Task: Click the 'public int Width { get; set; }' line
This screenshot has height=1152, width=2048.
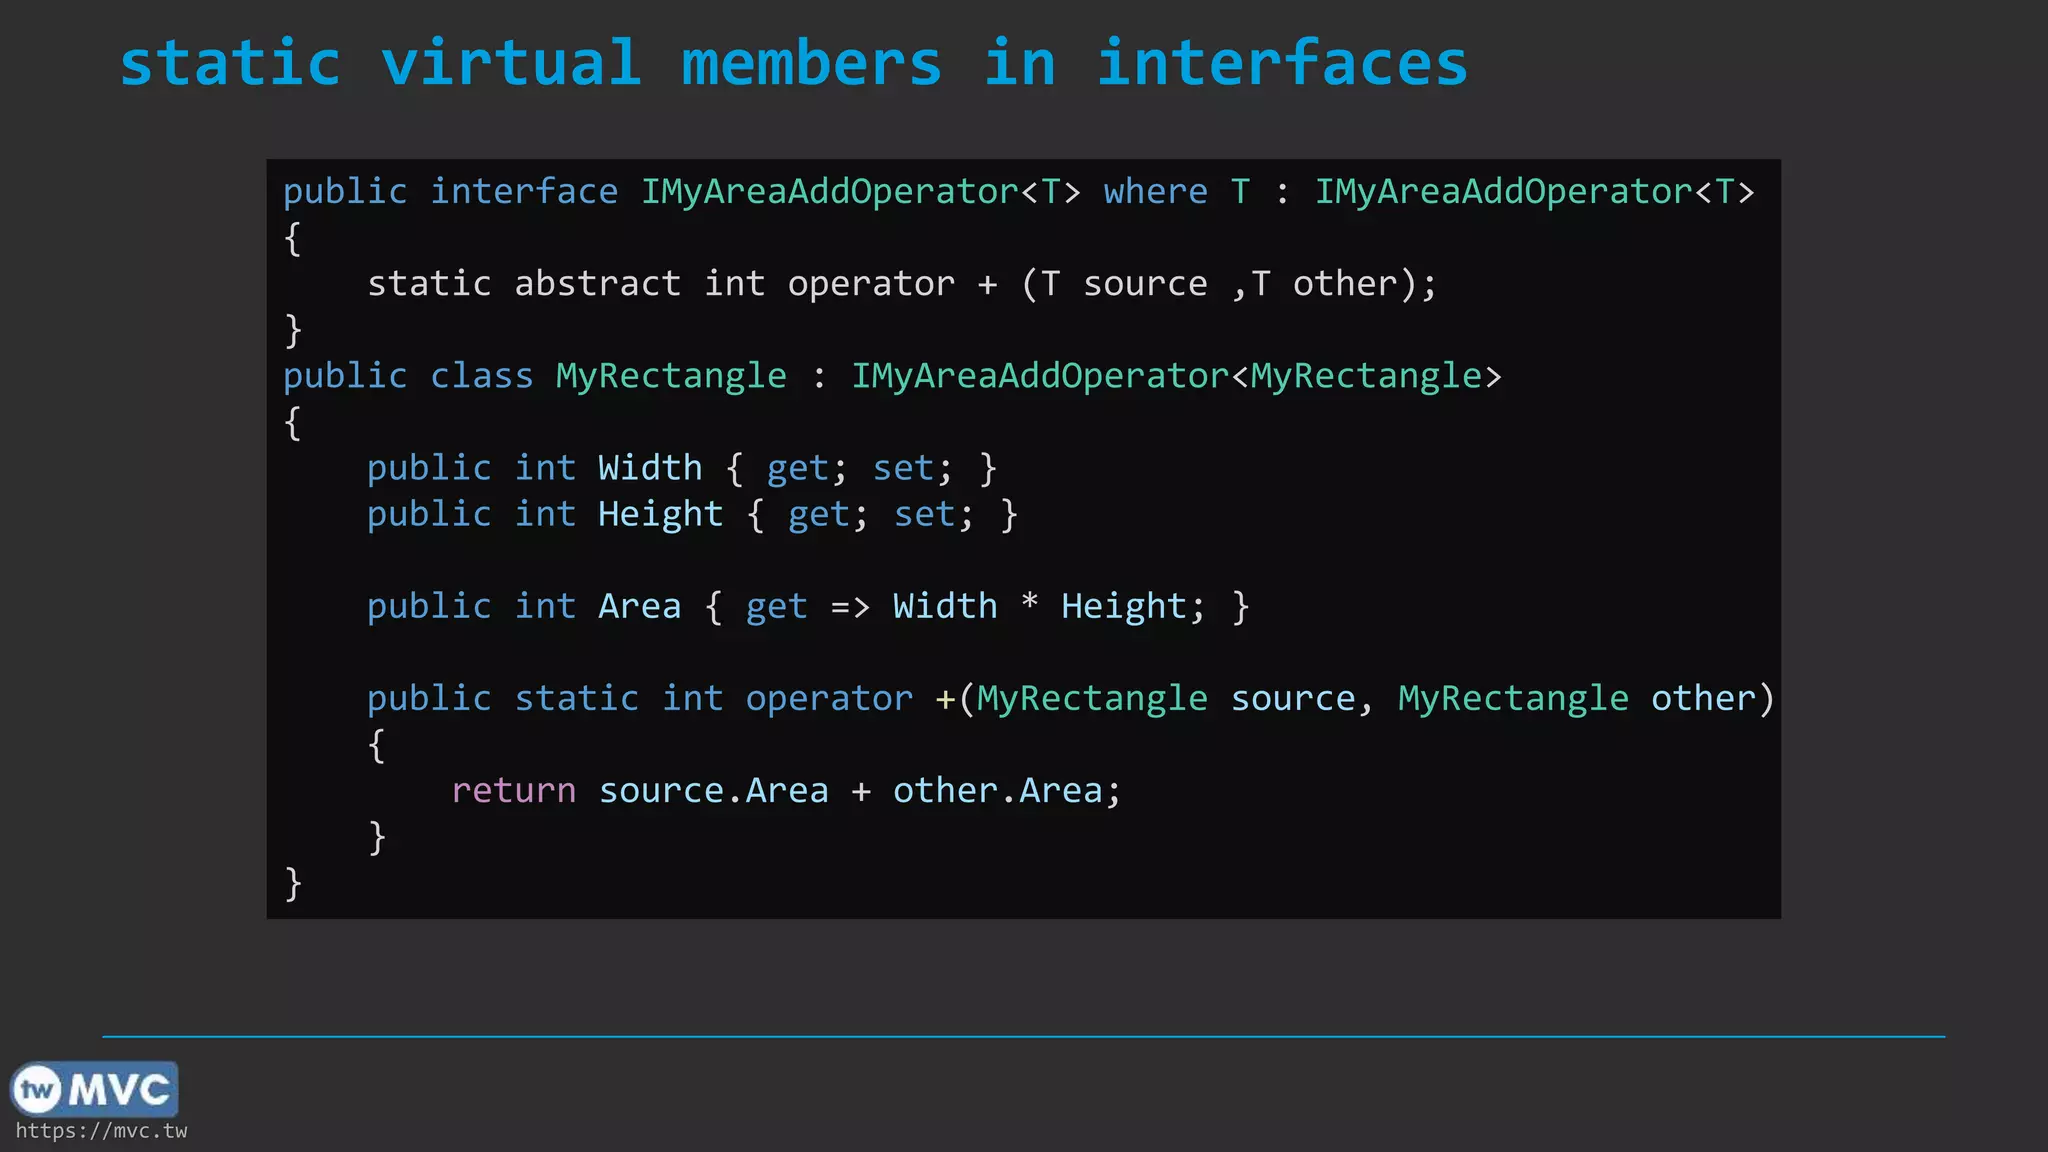Action: click(682, 468)
